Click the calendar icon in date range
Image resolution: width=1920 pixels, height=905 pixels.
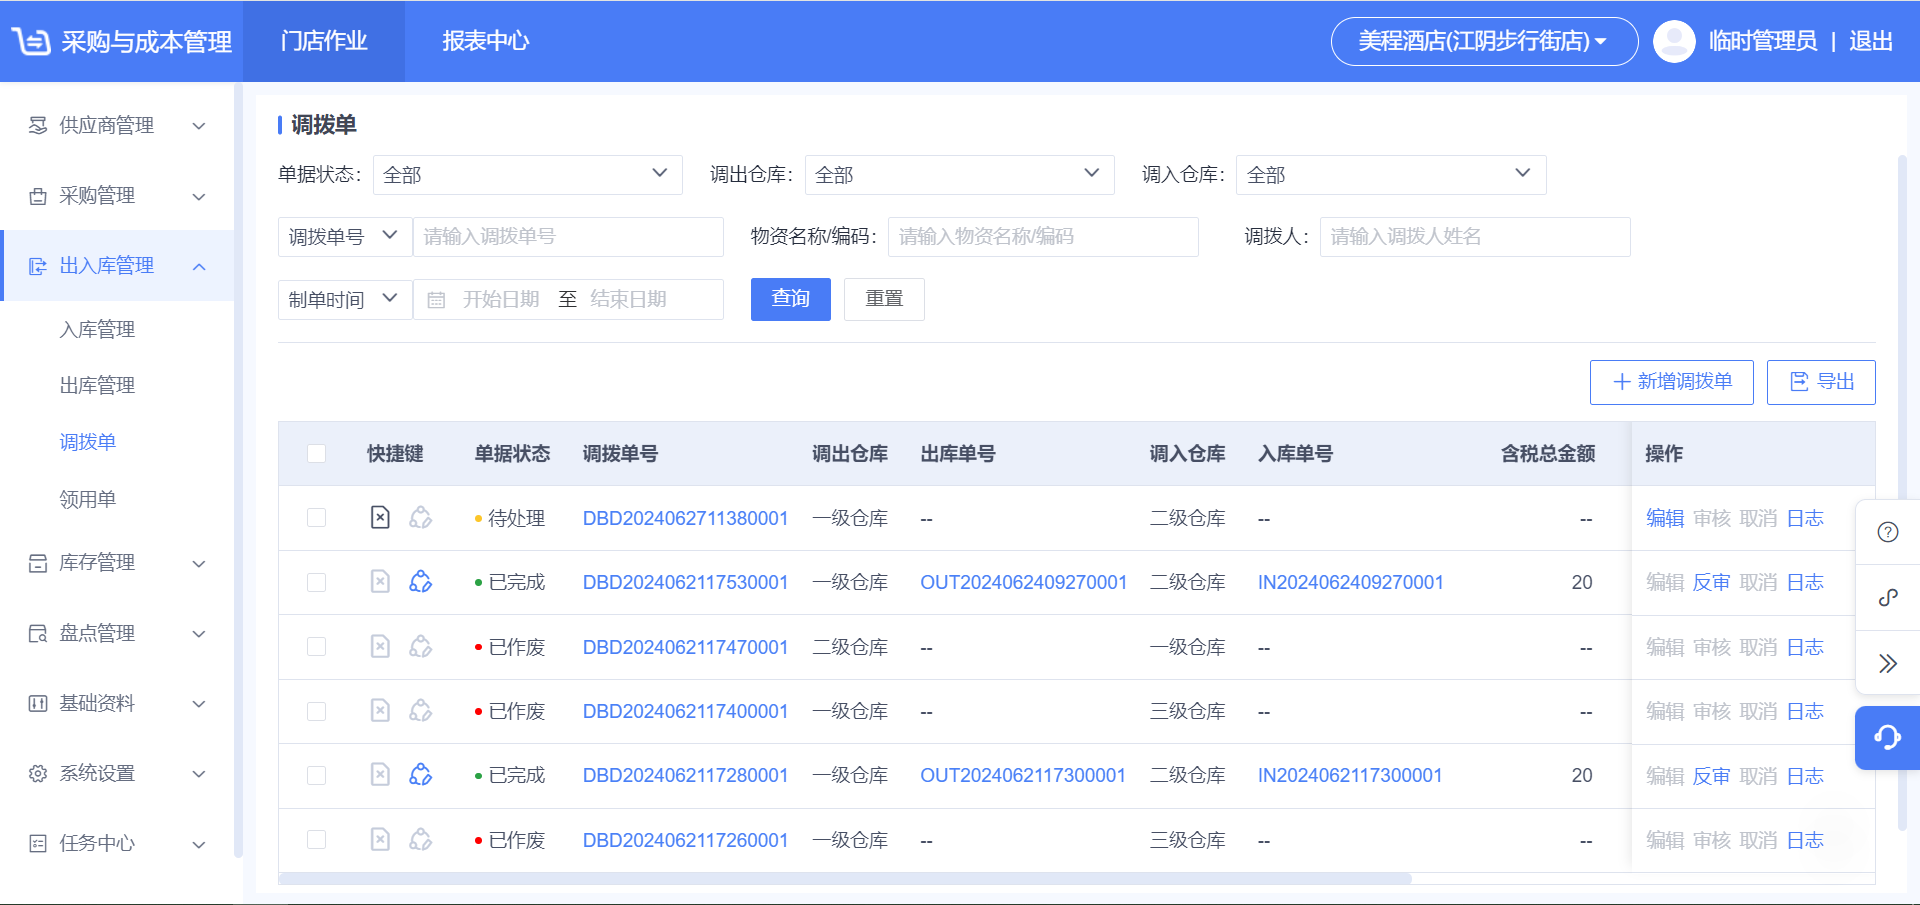[x=436, y=300]
